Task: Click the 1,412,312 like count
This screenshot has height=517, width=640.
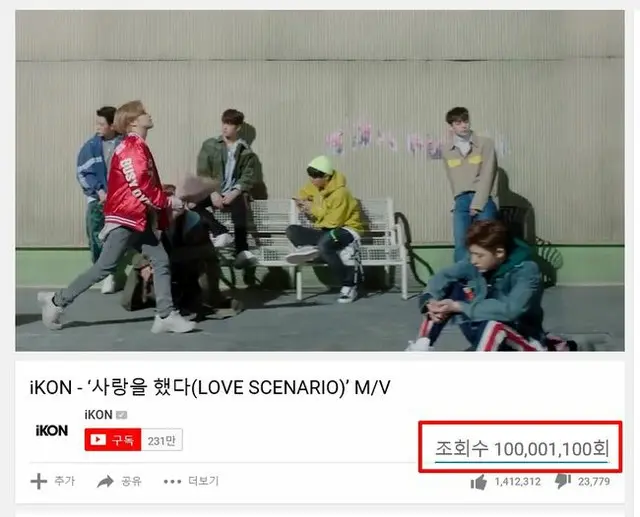Action: click(x=518, y=482)
